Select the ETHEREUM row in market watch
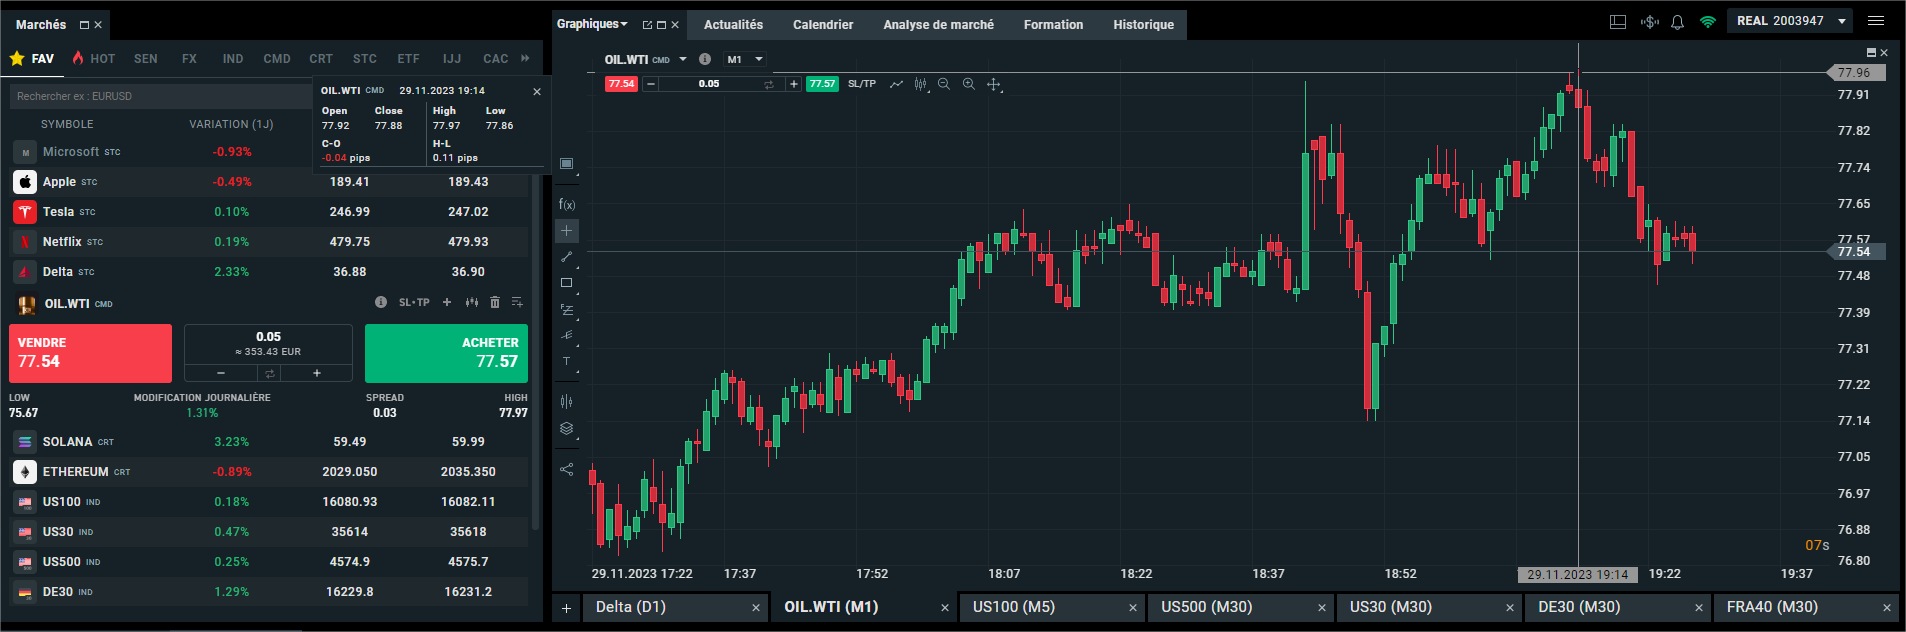The image size is (1906, 632). coord(270,472)
